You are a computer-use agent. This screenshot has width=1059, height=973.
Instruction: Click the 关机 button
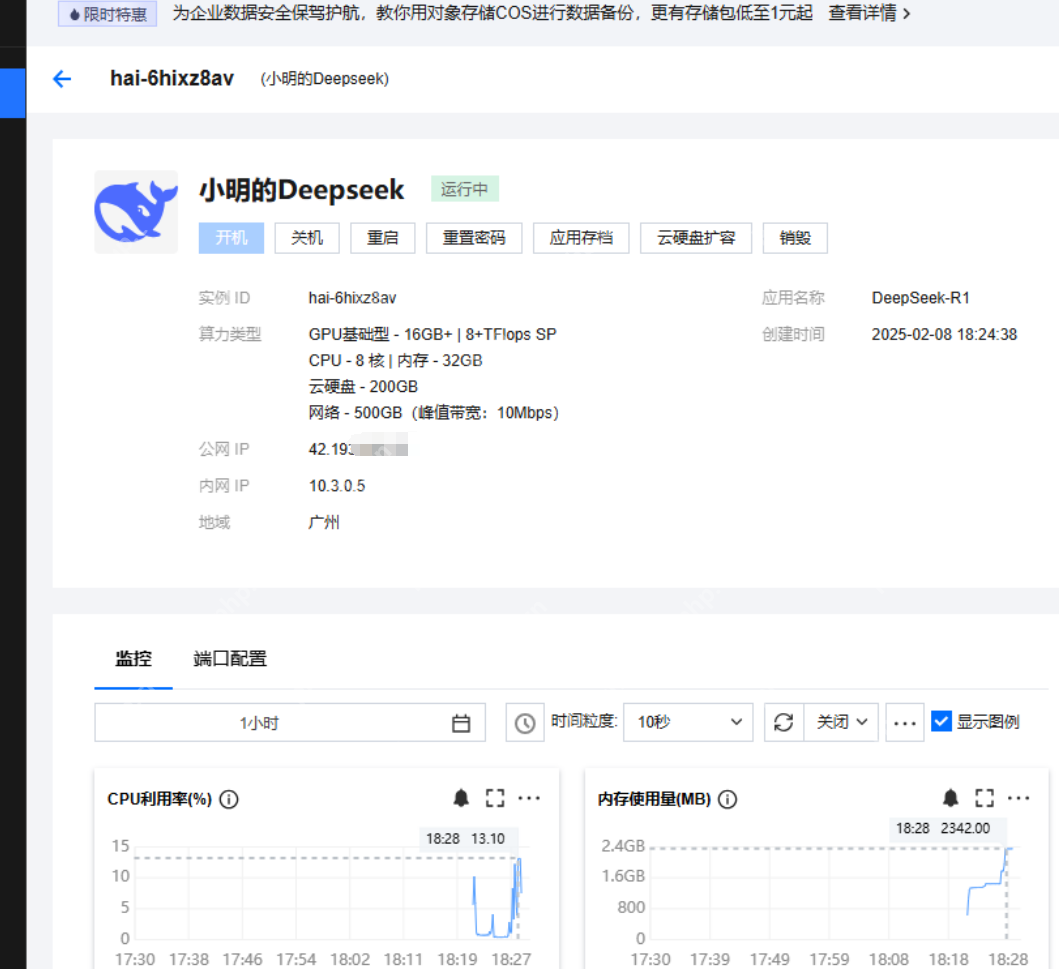[x=307, y=238]
